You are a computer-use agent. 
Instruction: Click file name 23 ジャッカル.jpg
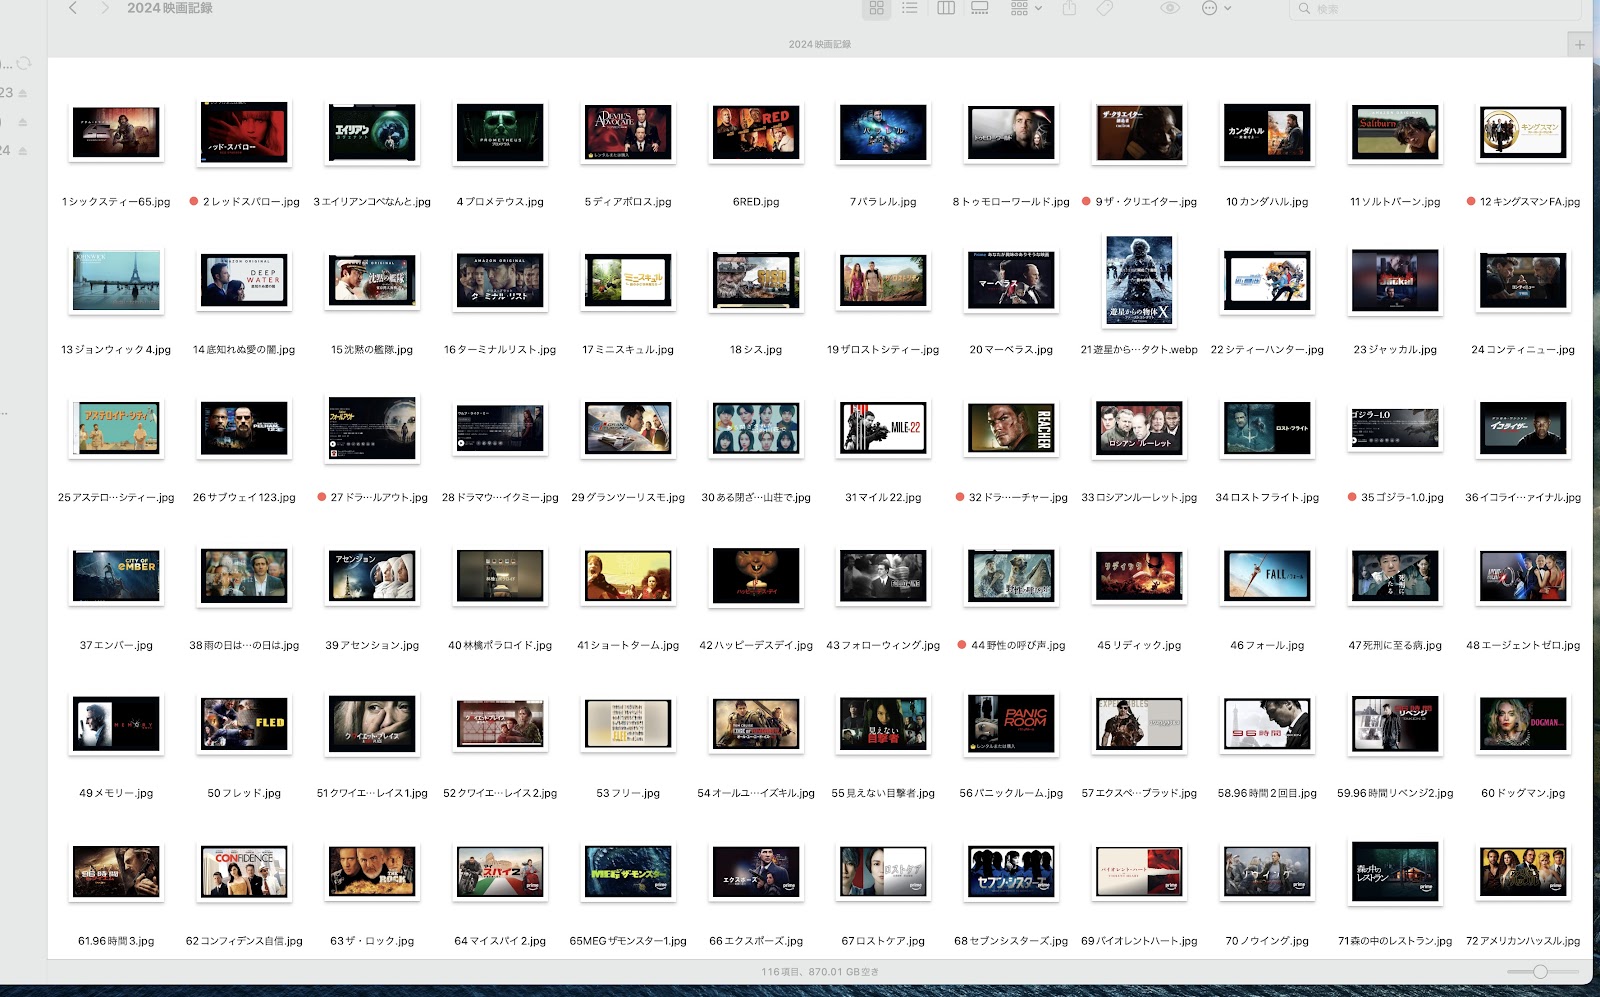1395,350
